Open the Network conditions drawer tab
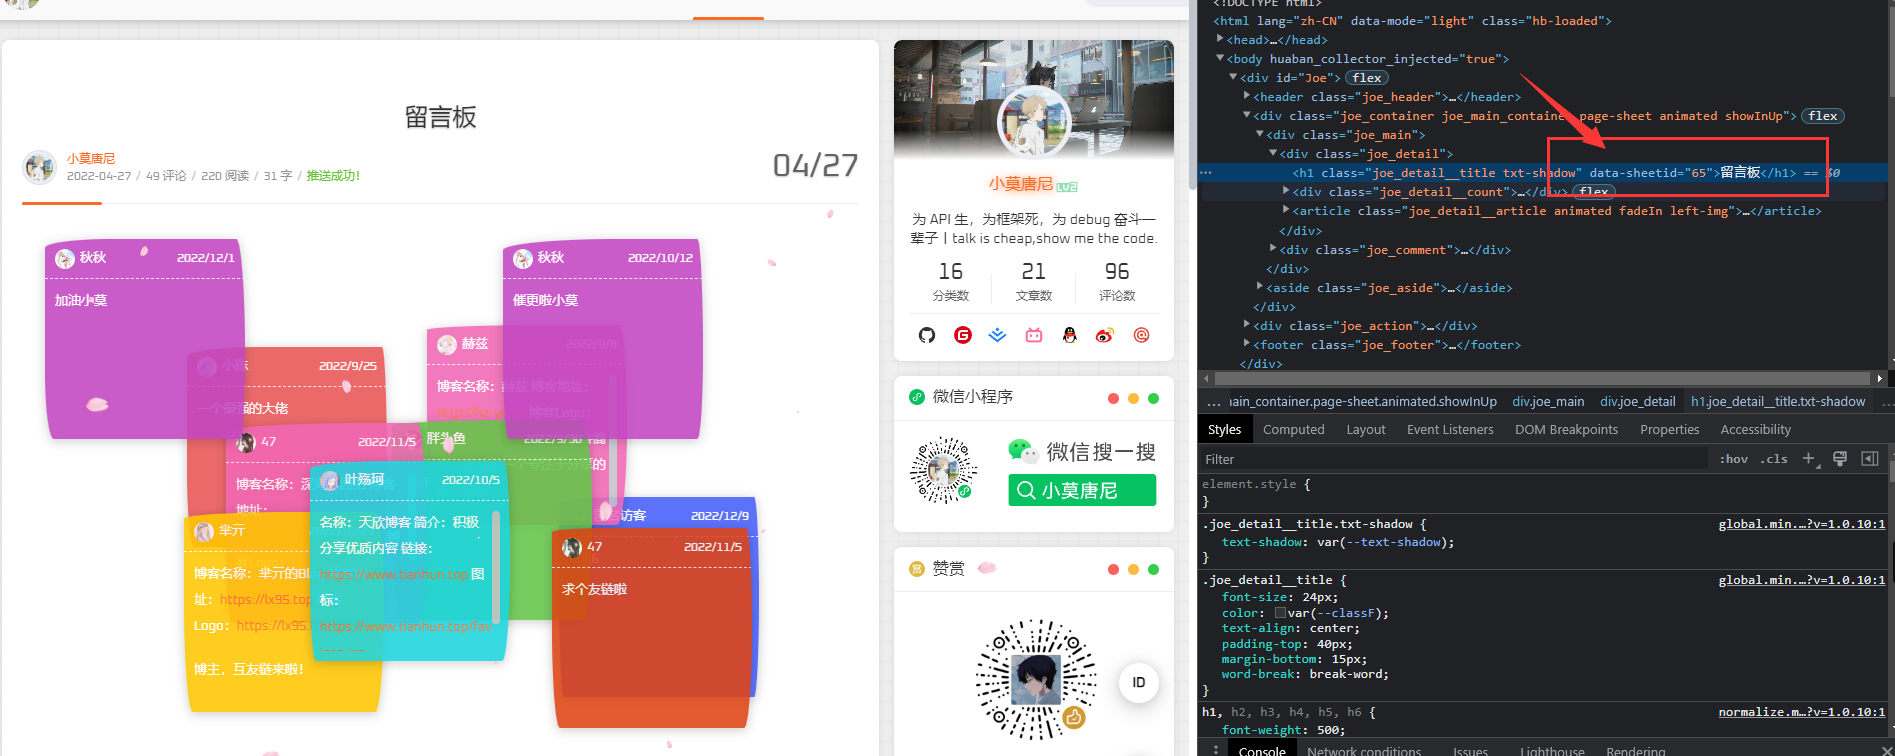This screenshot has width=1895, height=756. [x=1364, y=750]
